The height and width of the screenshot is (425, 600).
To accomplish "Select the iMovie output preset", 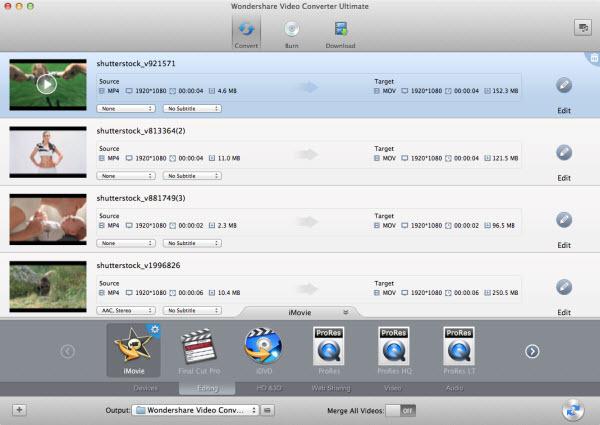I will tap(134, 350).
